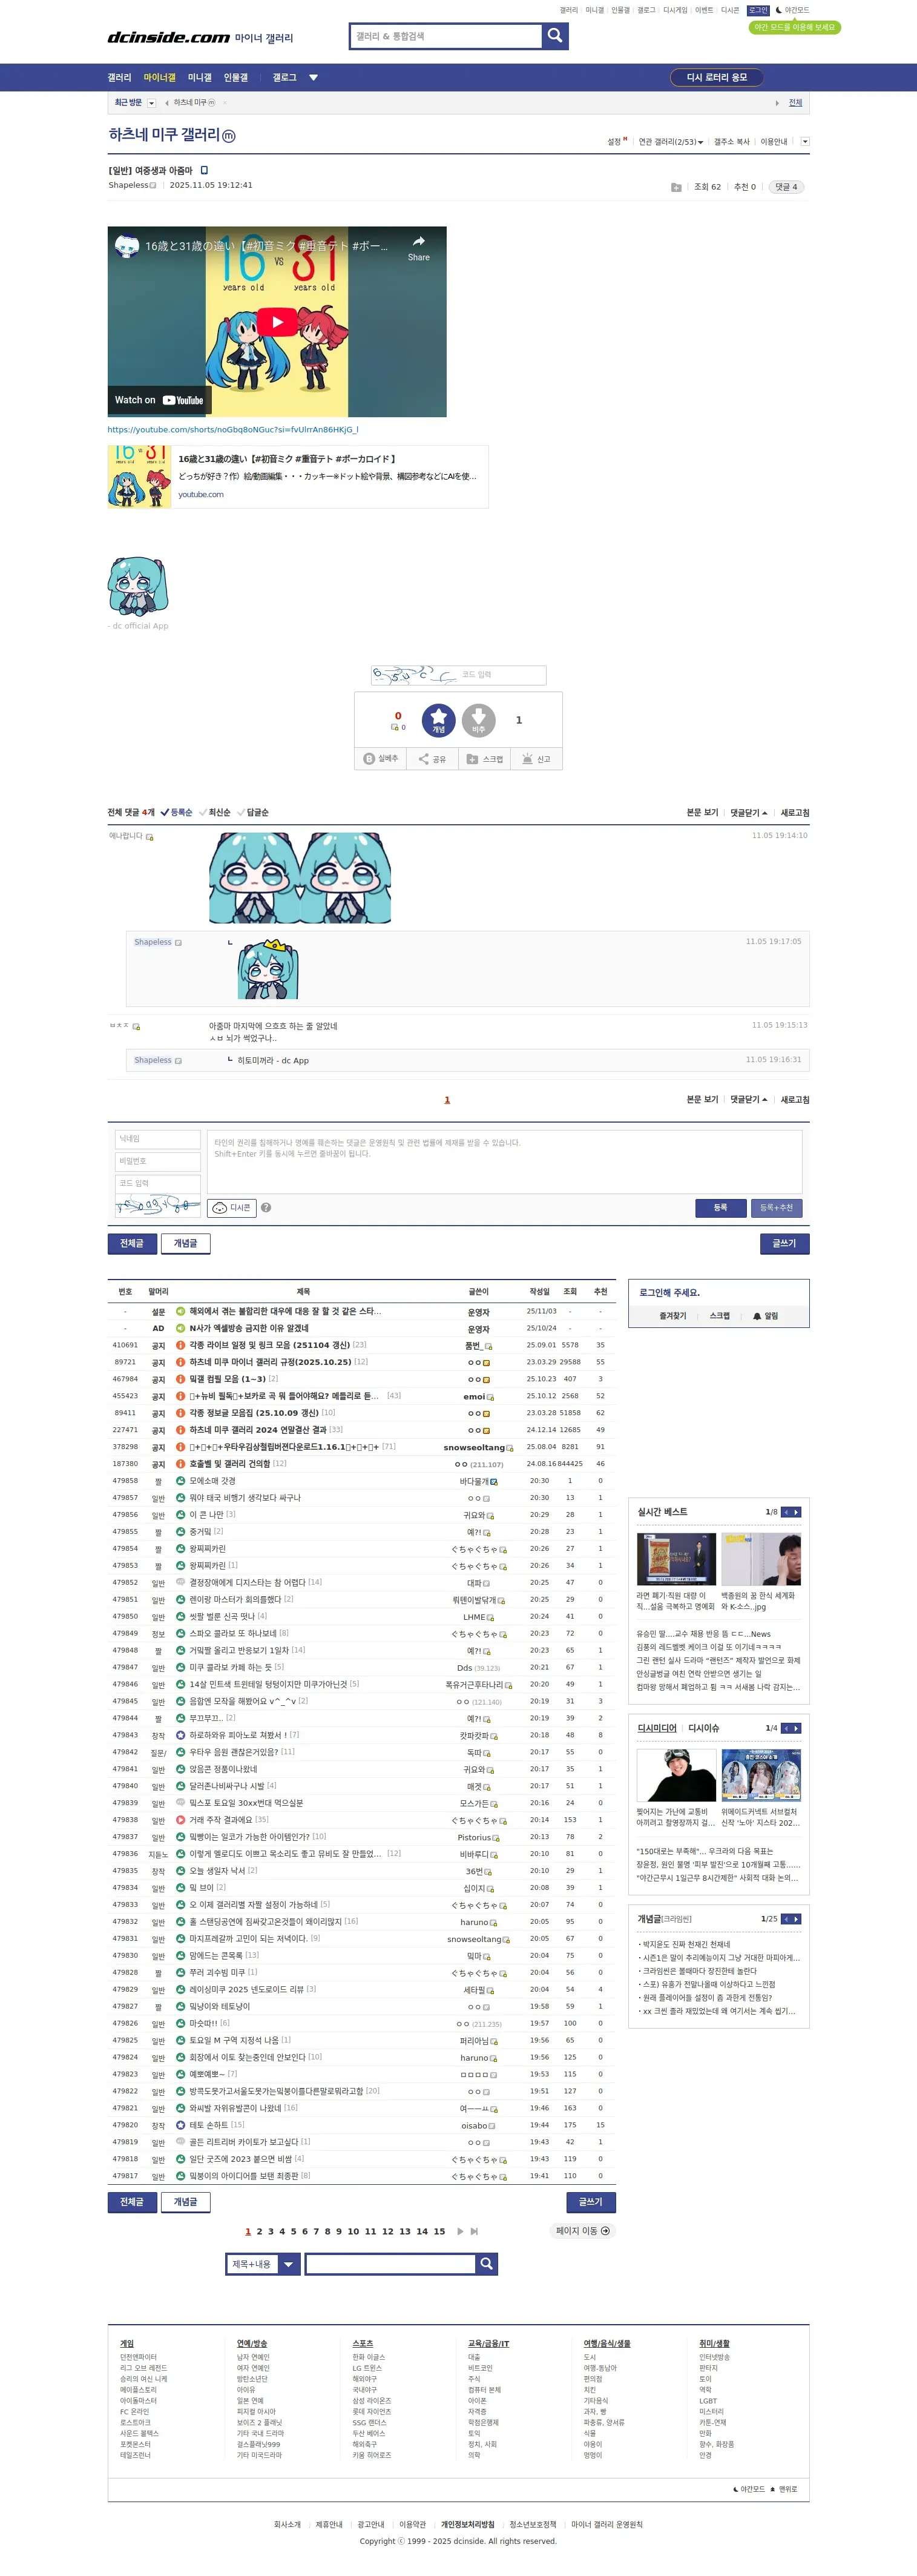The width and height of the screenshot is (917, 2576).
Task: Open the YouTube shorts URL link
Action: tap(232, 430)
